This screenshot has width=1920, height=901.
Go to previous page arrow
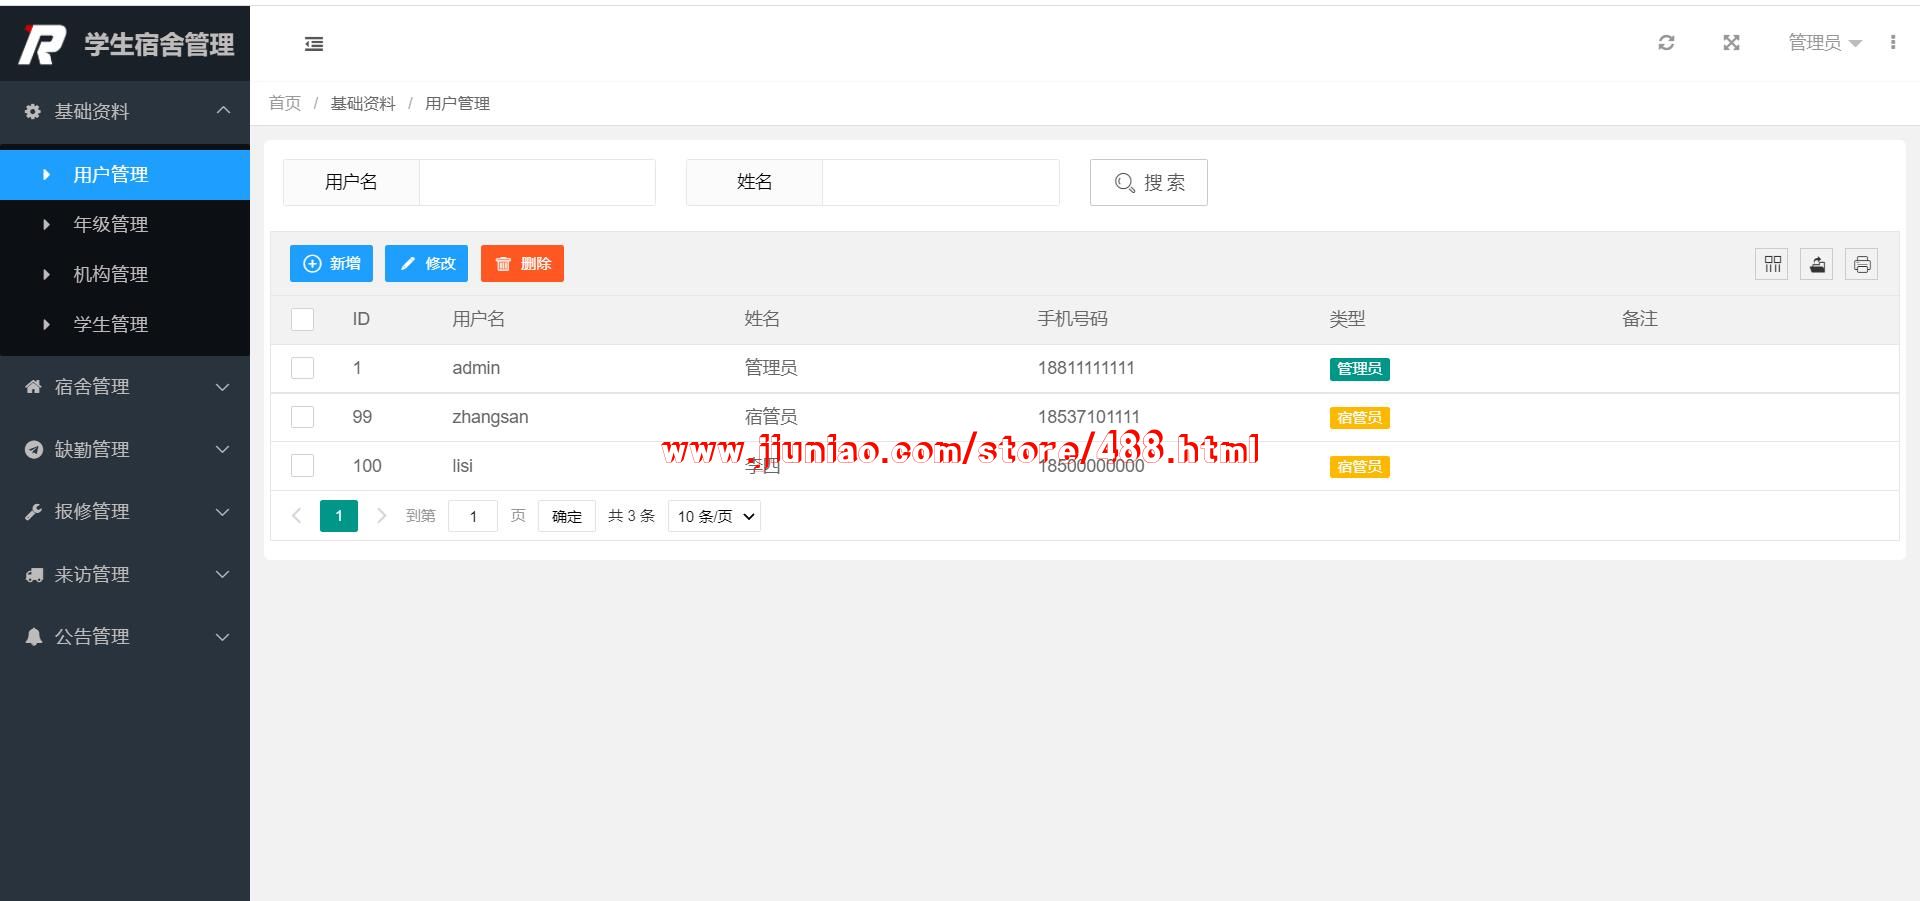coord(297,516)
